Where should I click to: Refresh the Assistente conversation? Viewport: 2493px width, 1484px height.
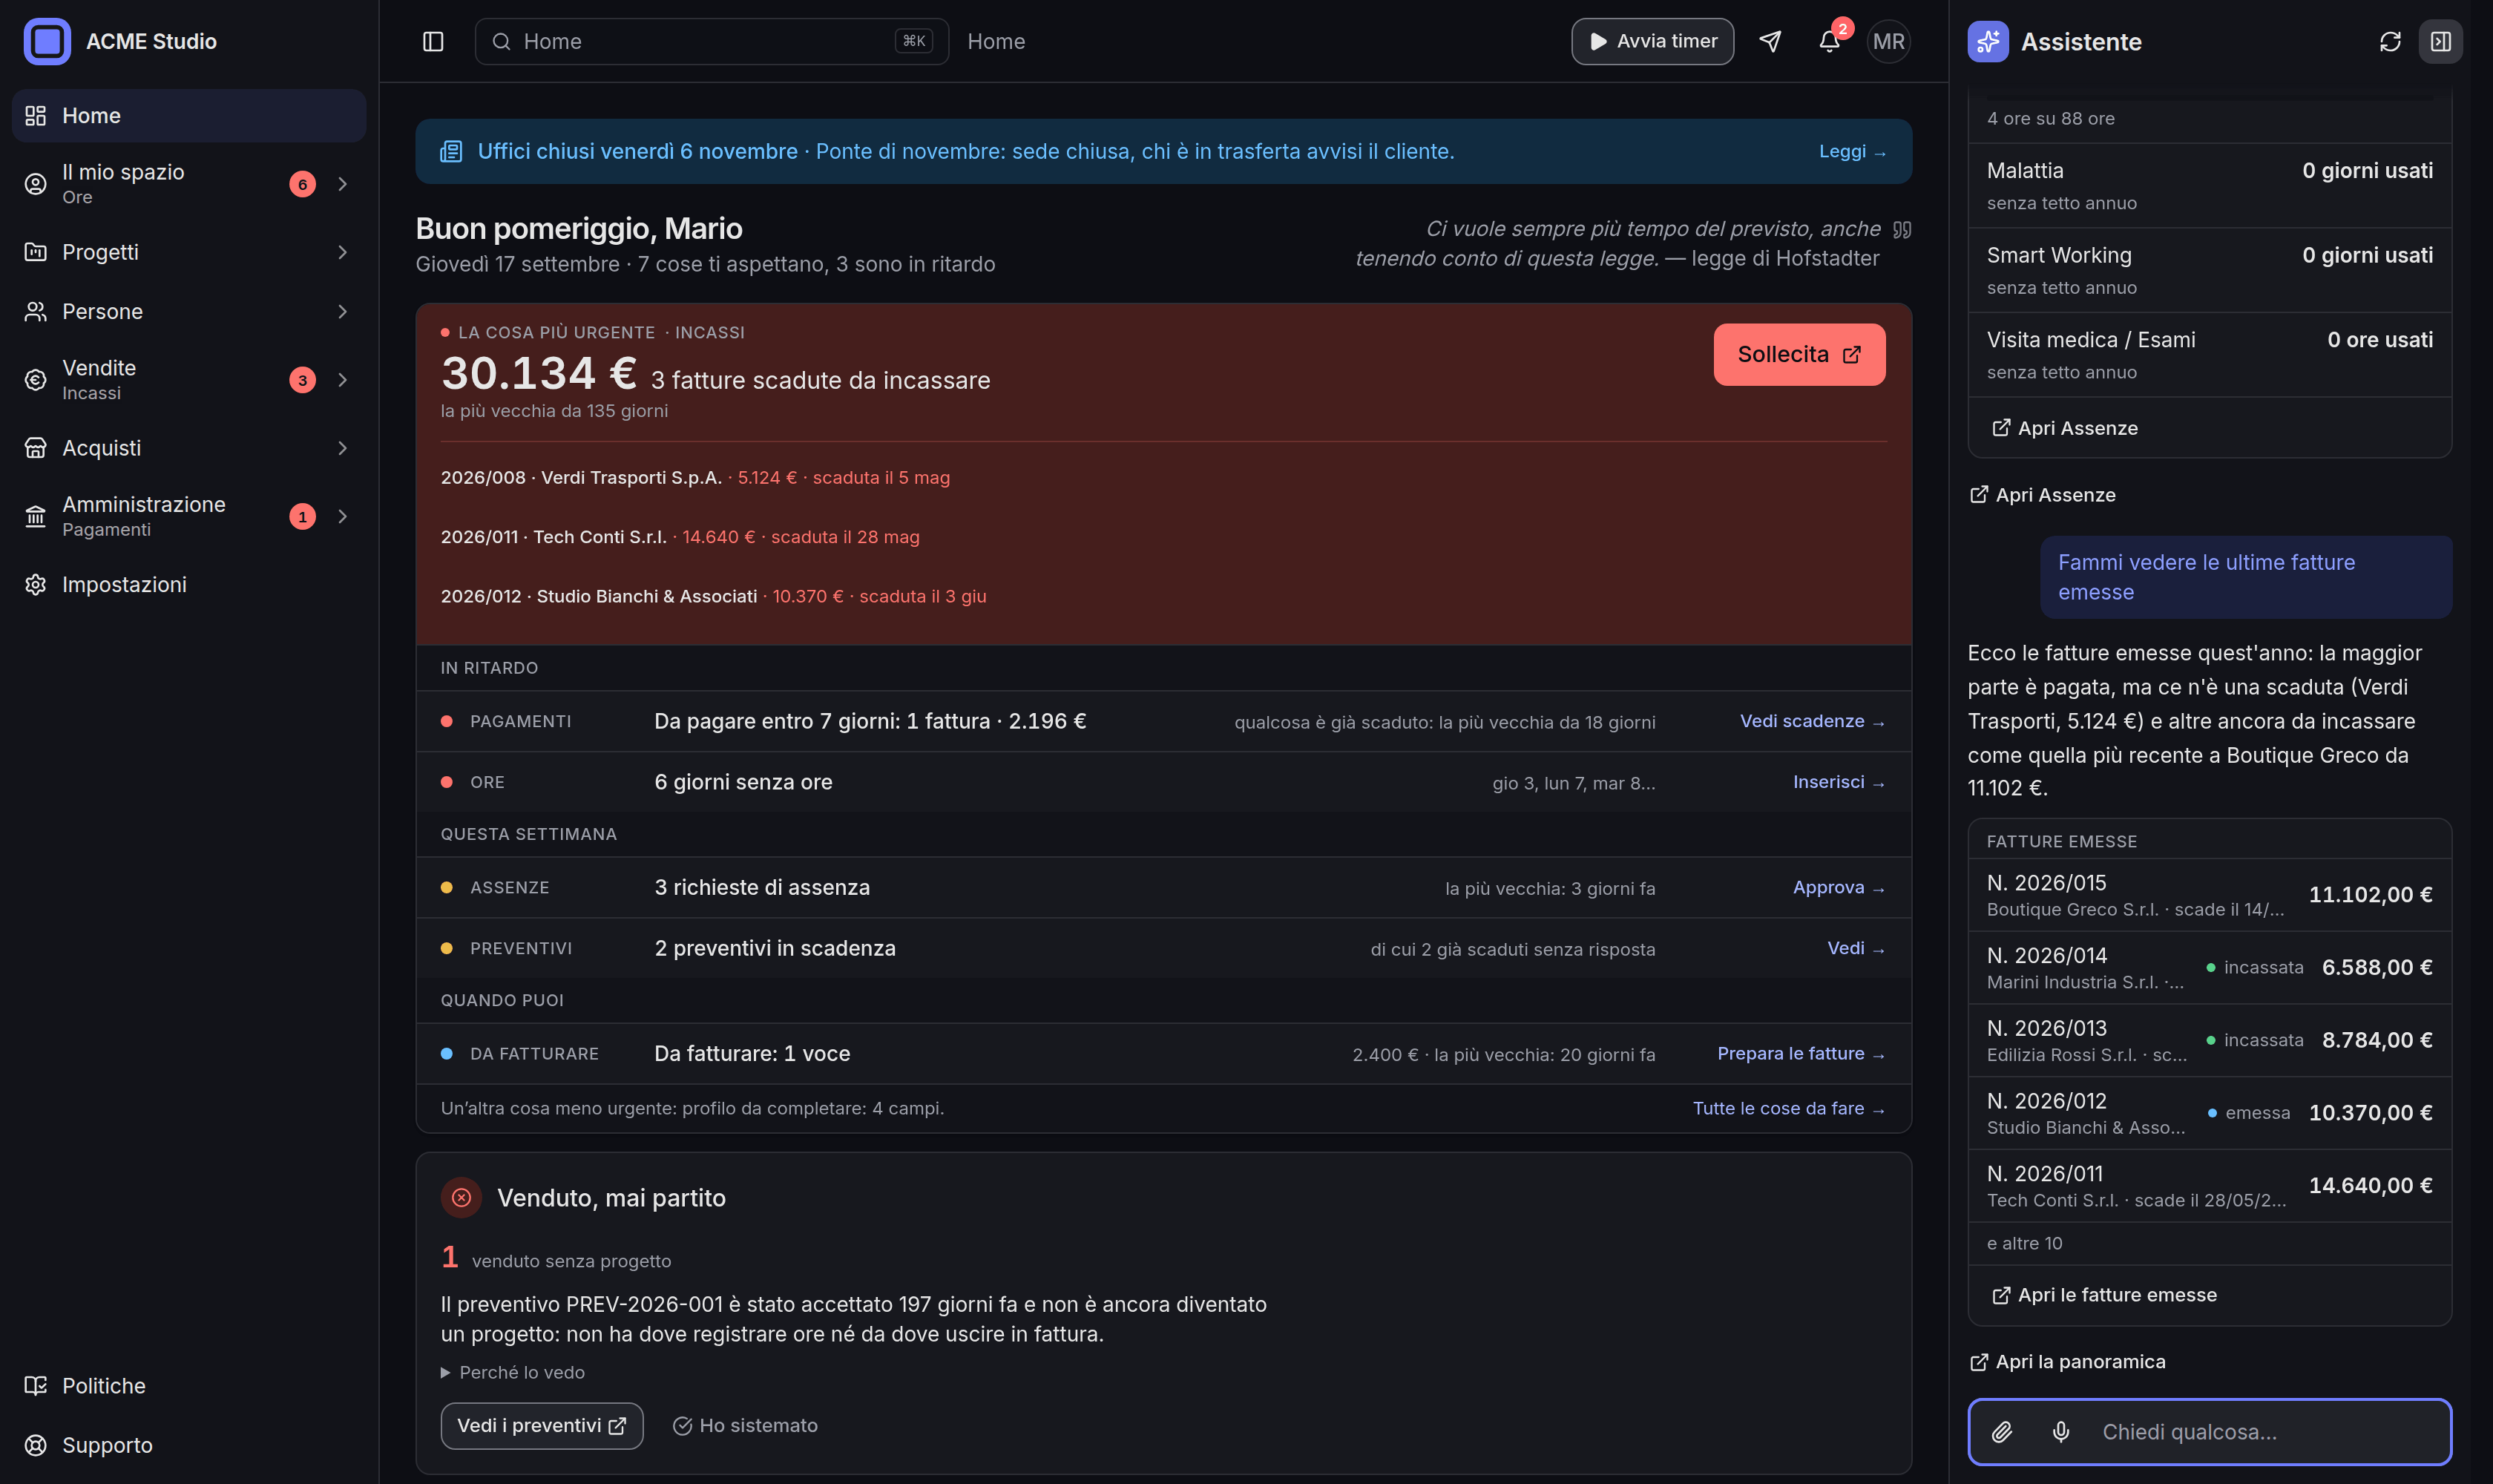(2390, 41)
